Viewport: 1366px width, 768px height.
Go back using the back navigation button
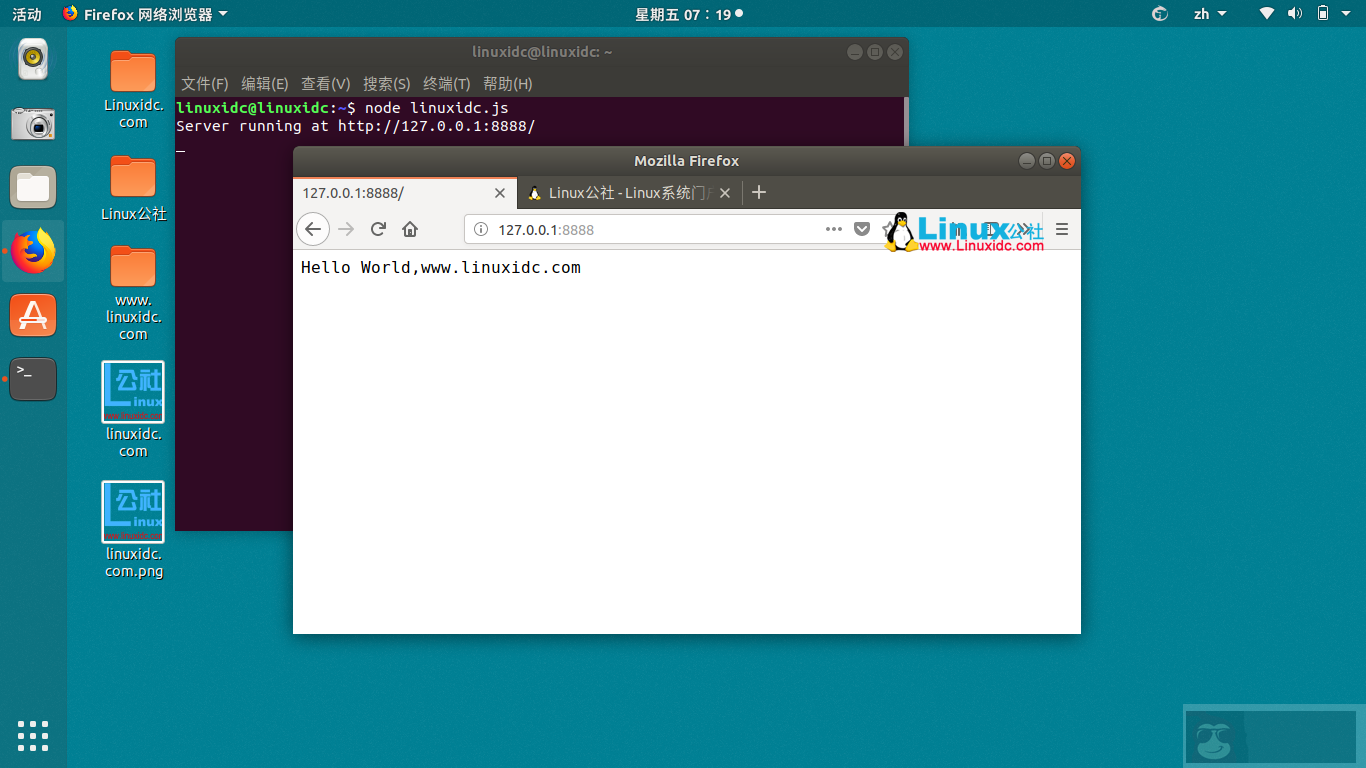313,229
